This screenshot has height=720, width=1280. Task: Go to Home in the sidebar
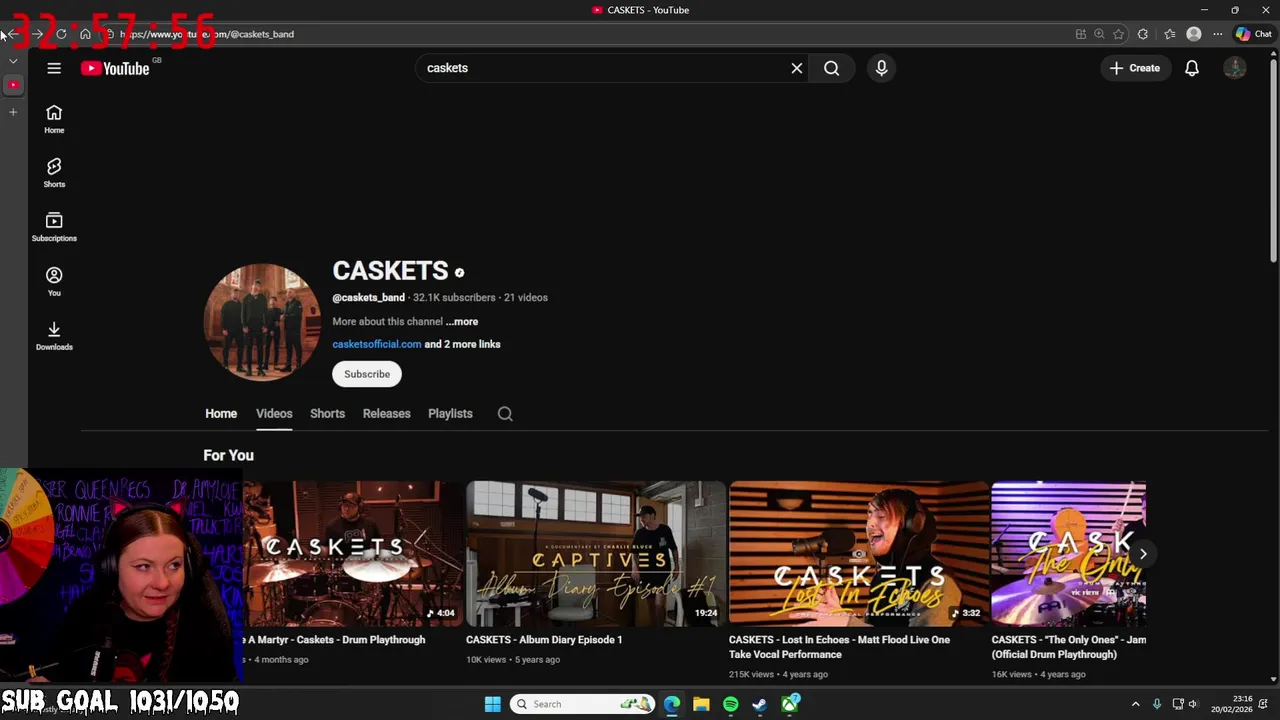coord(54,119)
